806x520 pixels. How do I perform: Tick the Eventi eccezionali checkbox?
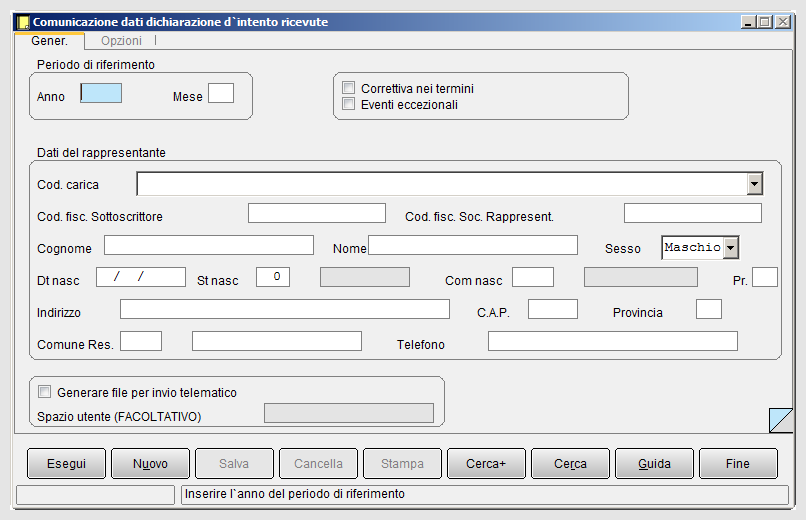[x=349, y=104]
